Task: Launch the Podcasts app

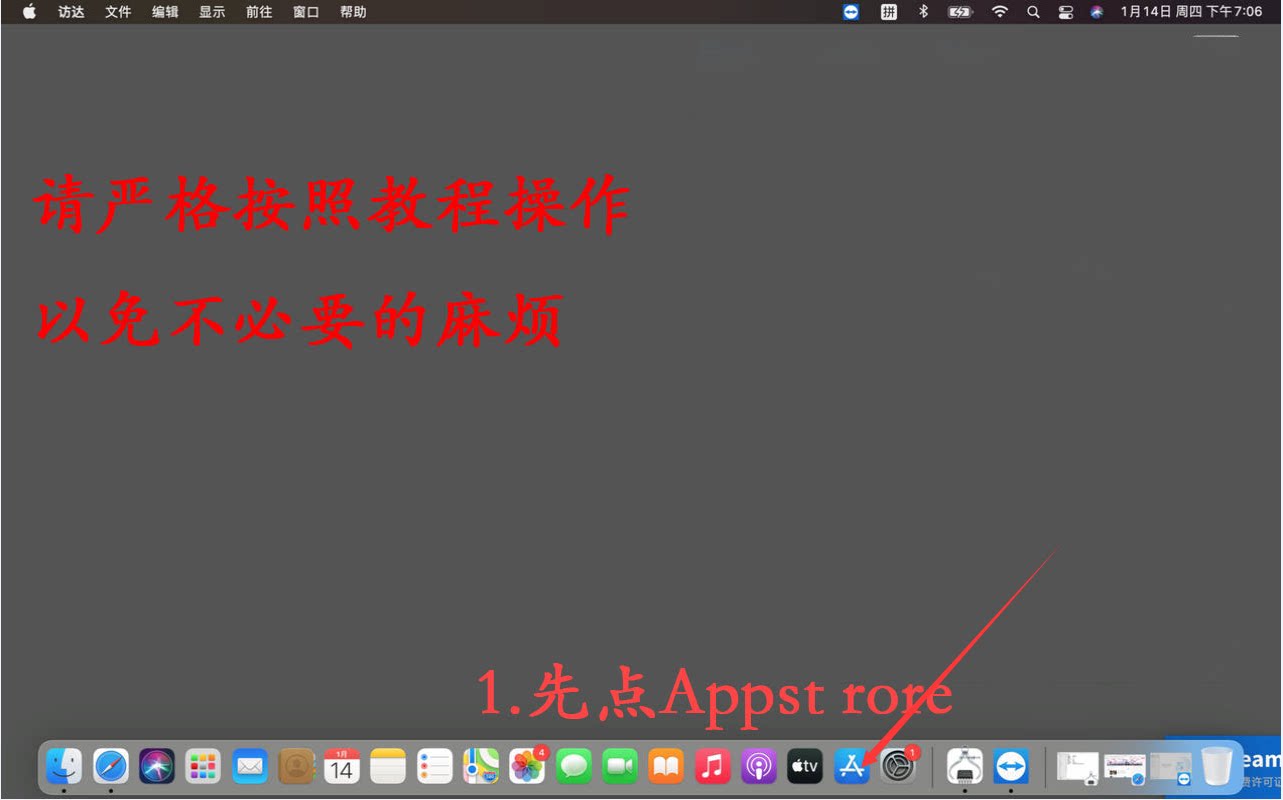Action: pyautogui.click(x=758, y=766)
